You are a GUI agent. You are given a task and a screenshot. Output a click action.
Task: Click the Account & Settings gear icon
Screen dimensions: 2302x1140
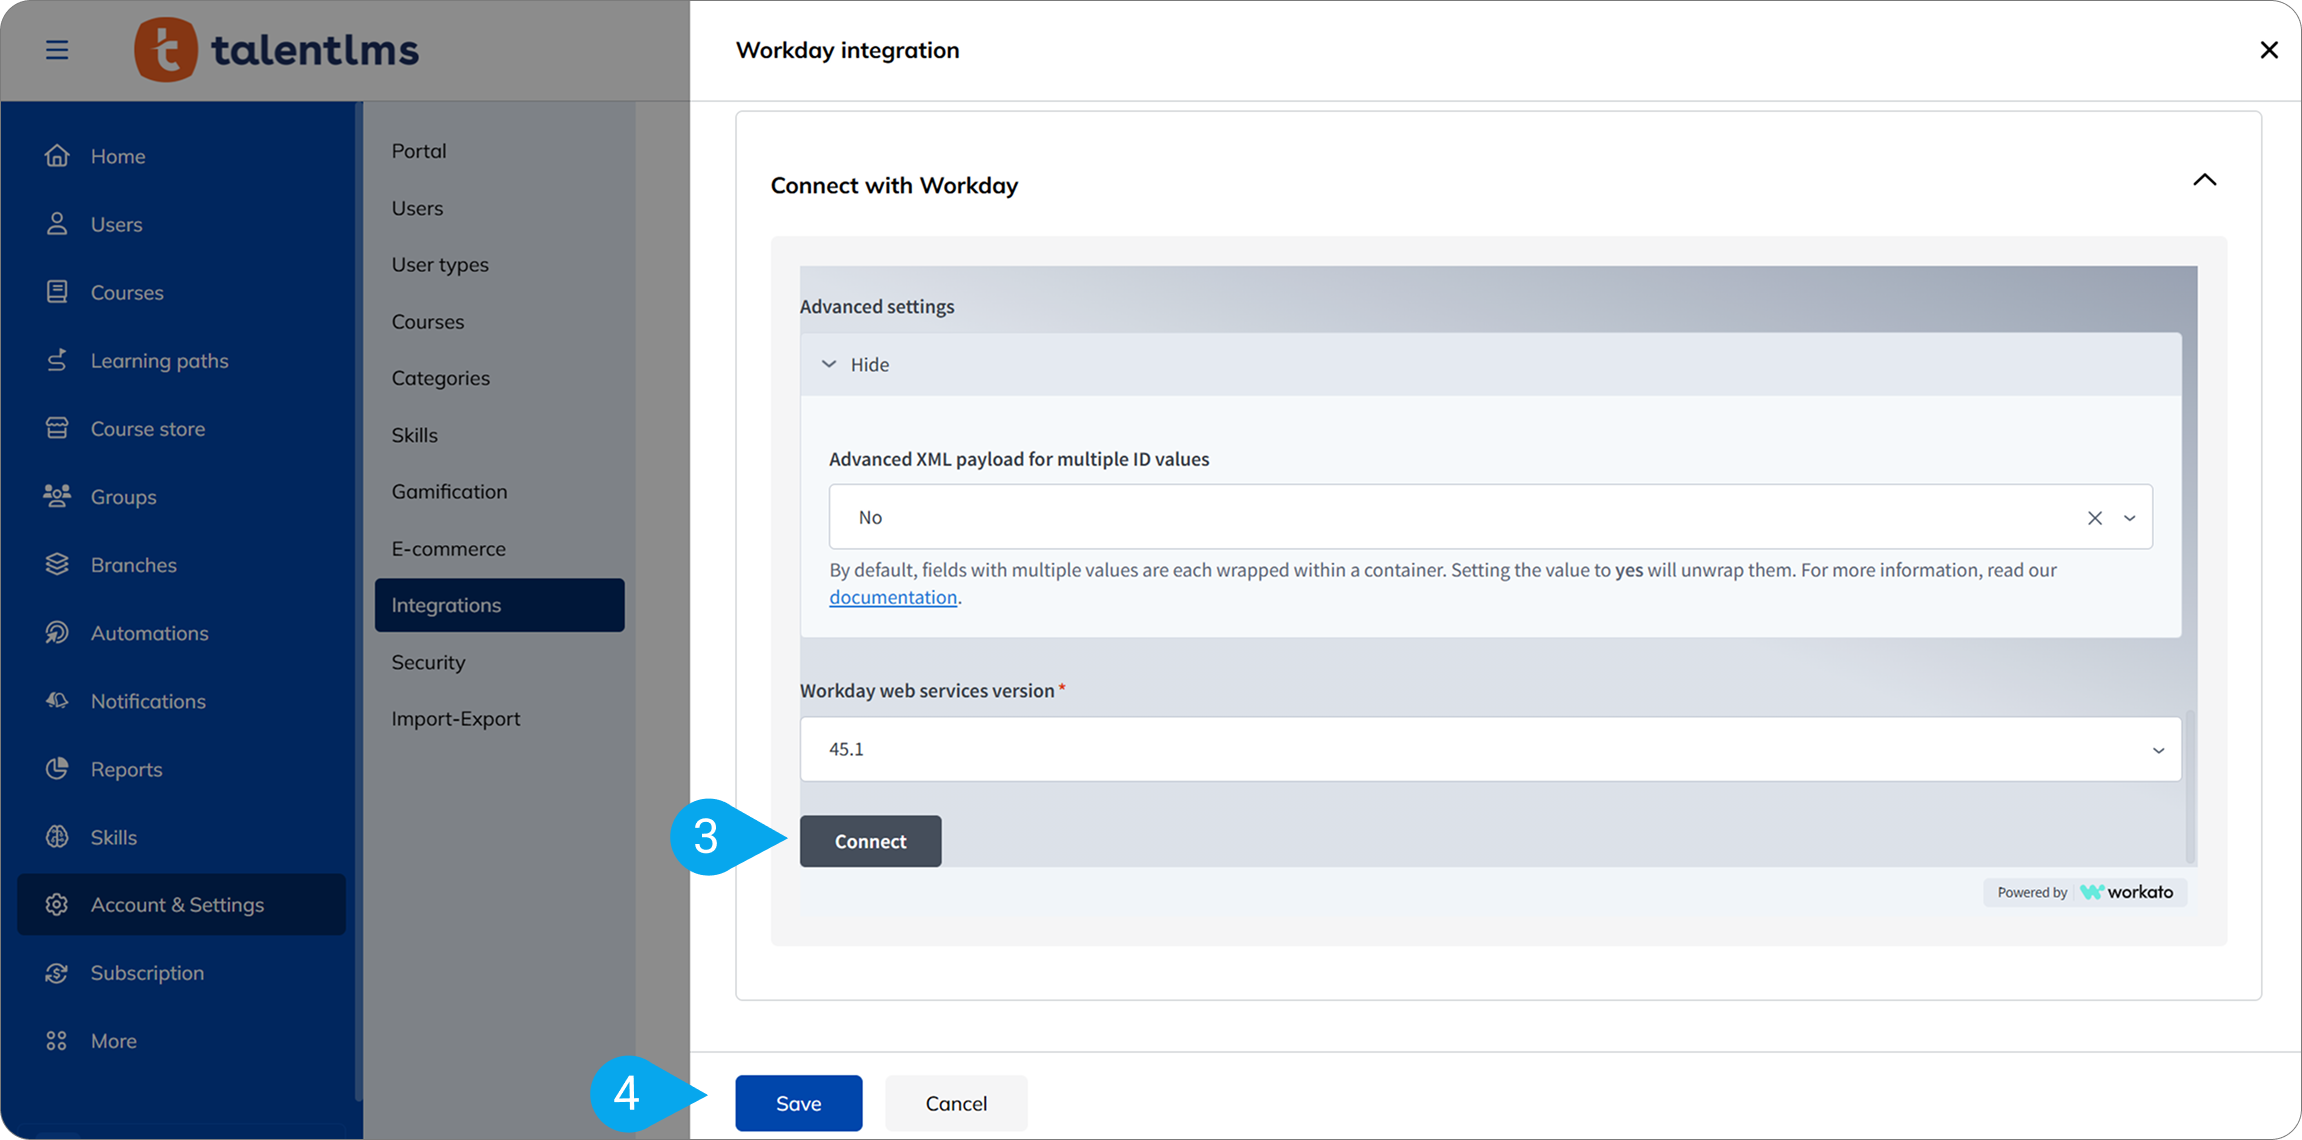pyautogui.click(x=57, y=904)
